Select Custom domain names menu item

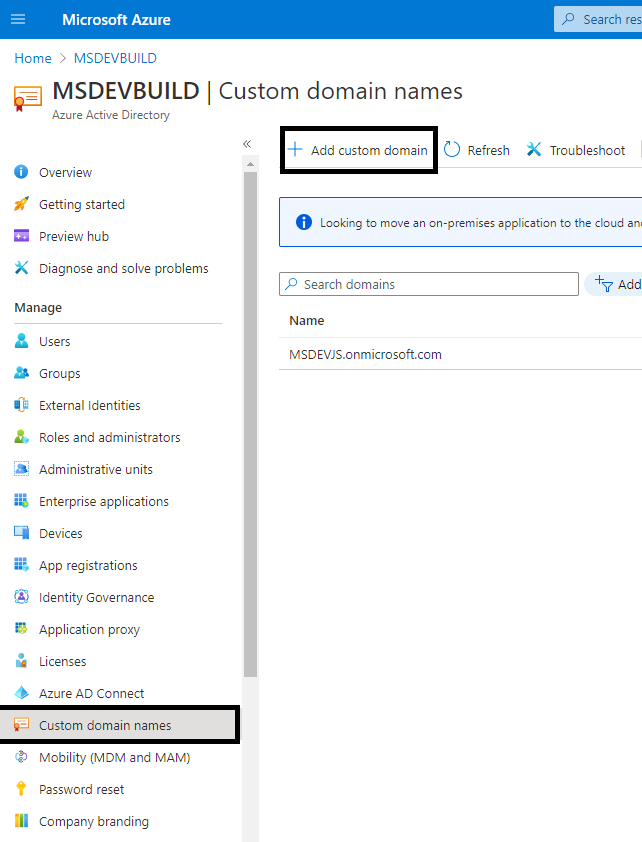point(119,725)
